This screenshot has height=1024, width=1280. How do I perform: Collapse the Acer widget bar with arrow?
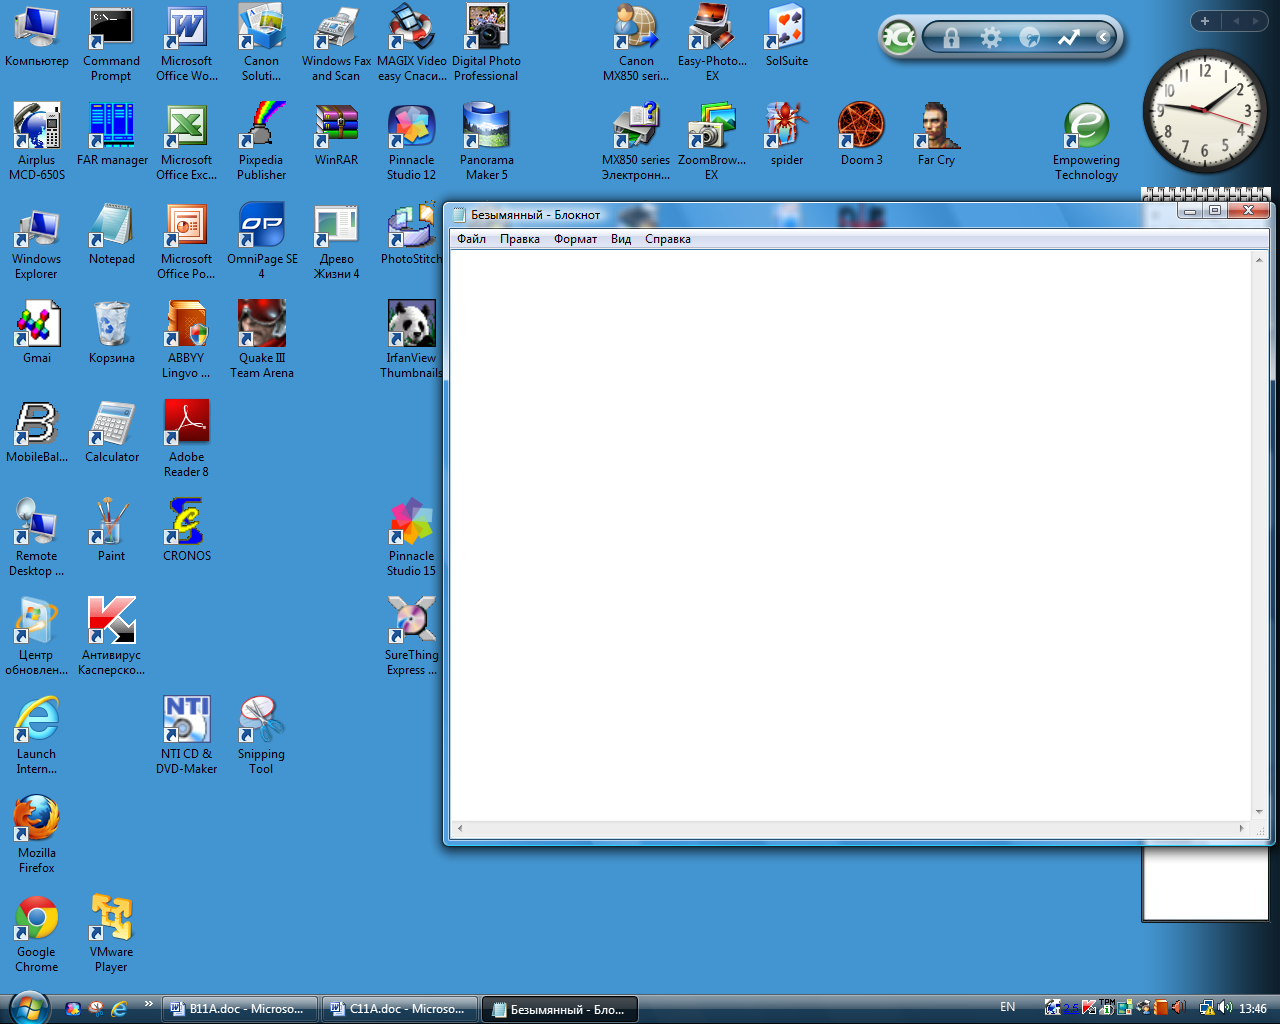pos(1103,37)
